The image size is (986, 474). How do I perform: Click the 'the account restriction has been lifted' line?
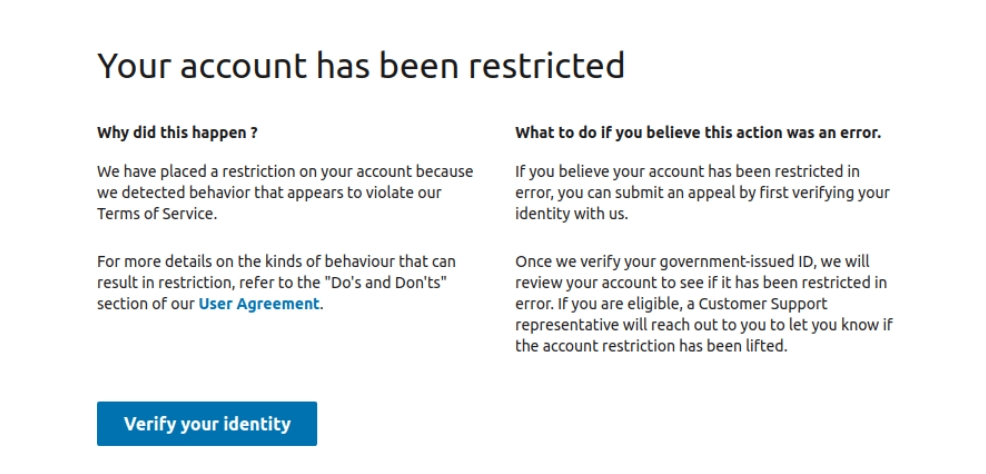point(651,346)
